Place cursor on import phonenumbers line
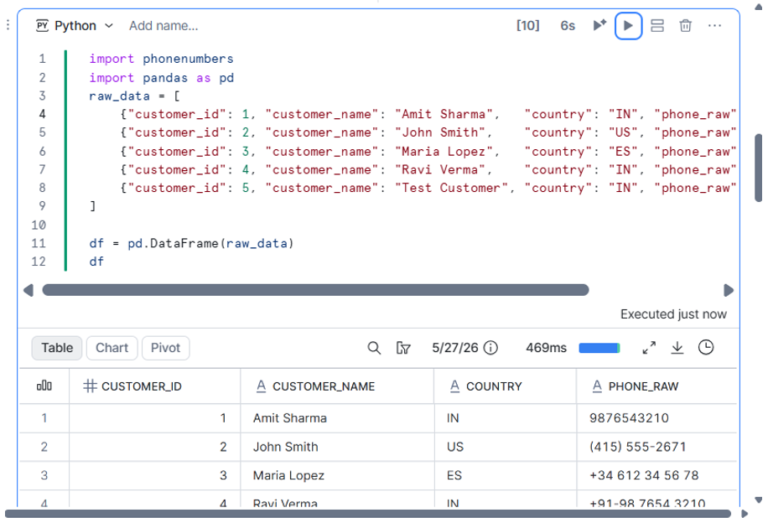Screen dimensions: 768x518 161,59
